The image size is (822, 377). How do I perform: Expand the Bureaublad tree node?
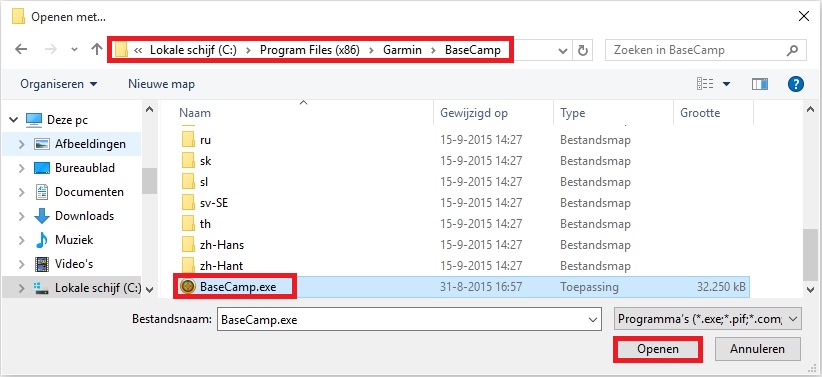[21, 168]
